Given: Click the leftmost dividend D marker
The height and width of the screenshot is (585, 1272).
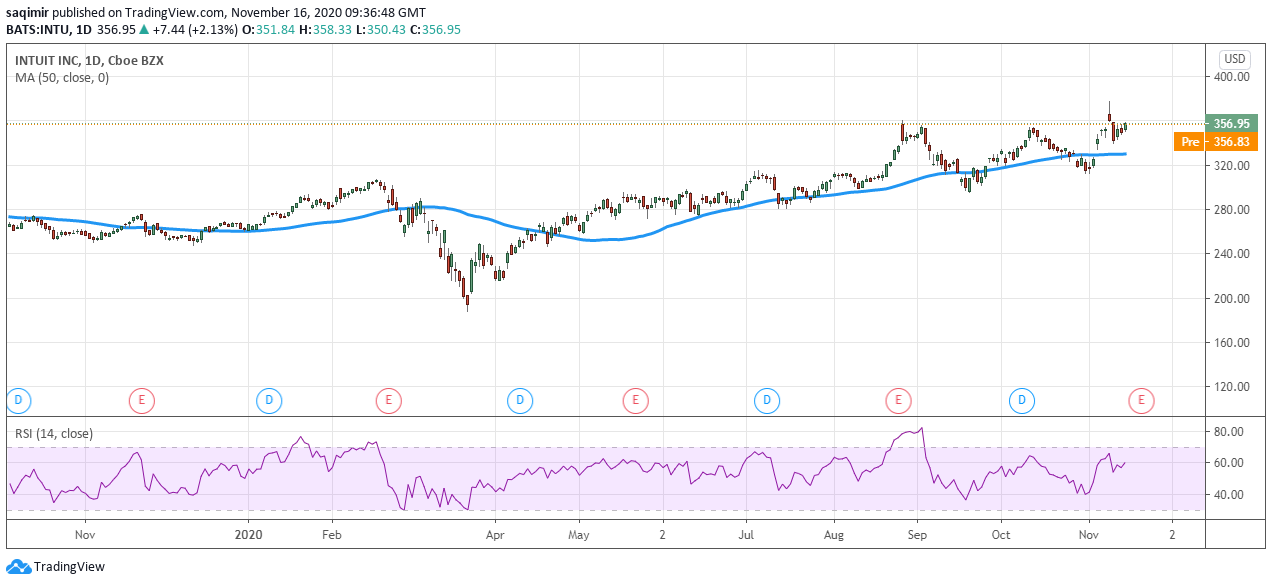Looking at the screenshot, I should [17, 401].
